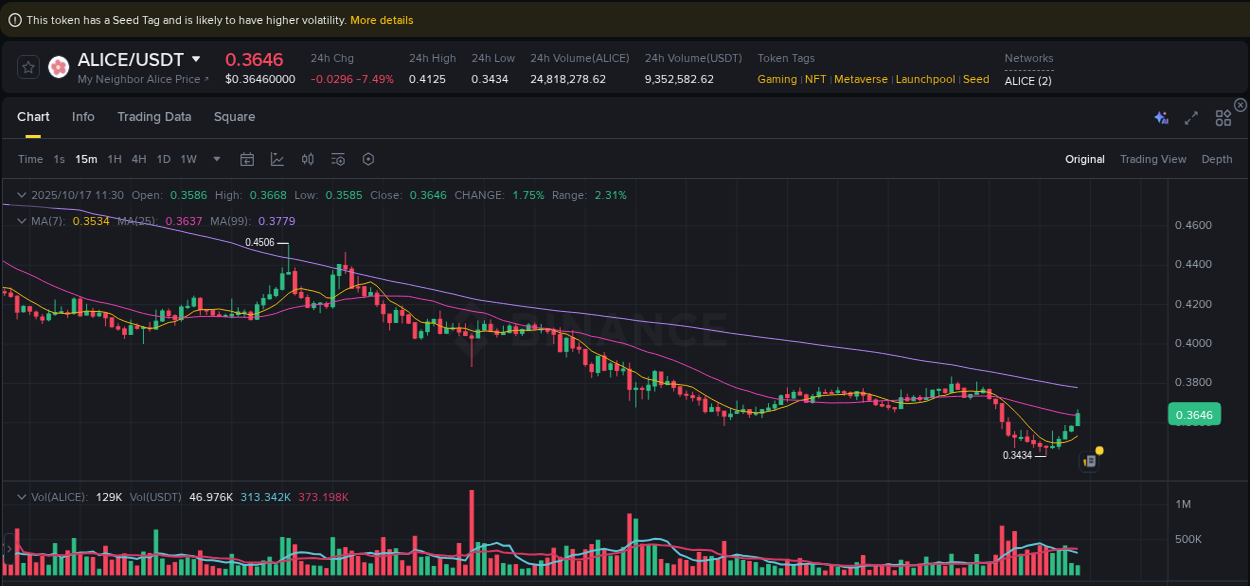Open the time interval picker icon
1250x586 pixels.
coord(247,159)
